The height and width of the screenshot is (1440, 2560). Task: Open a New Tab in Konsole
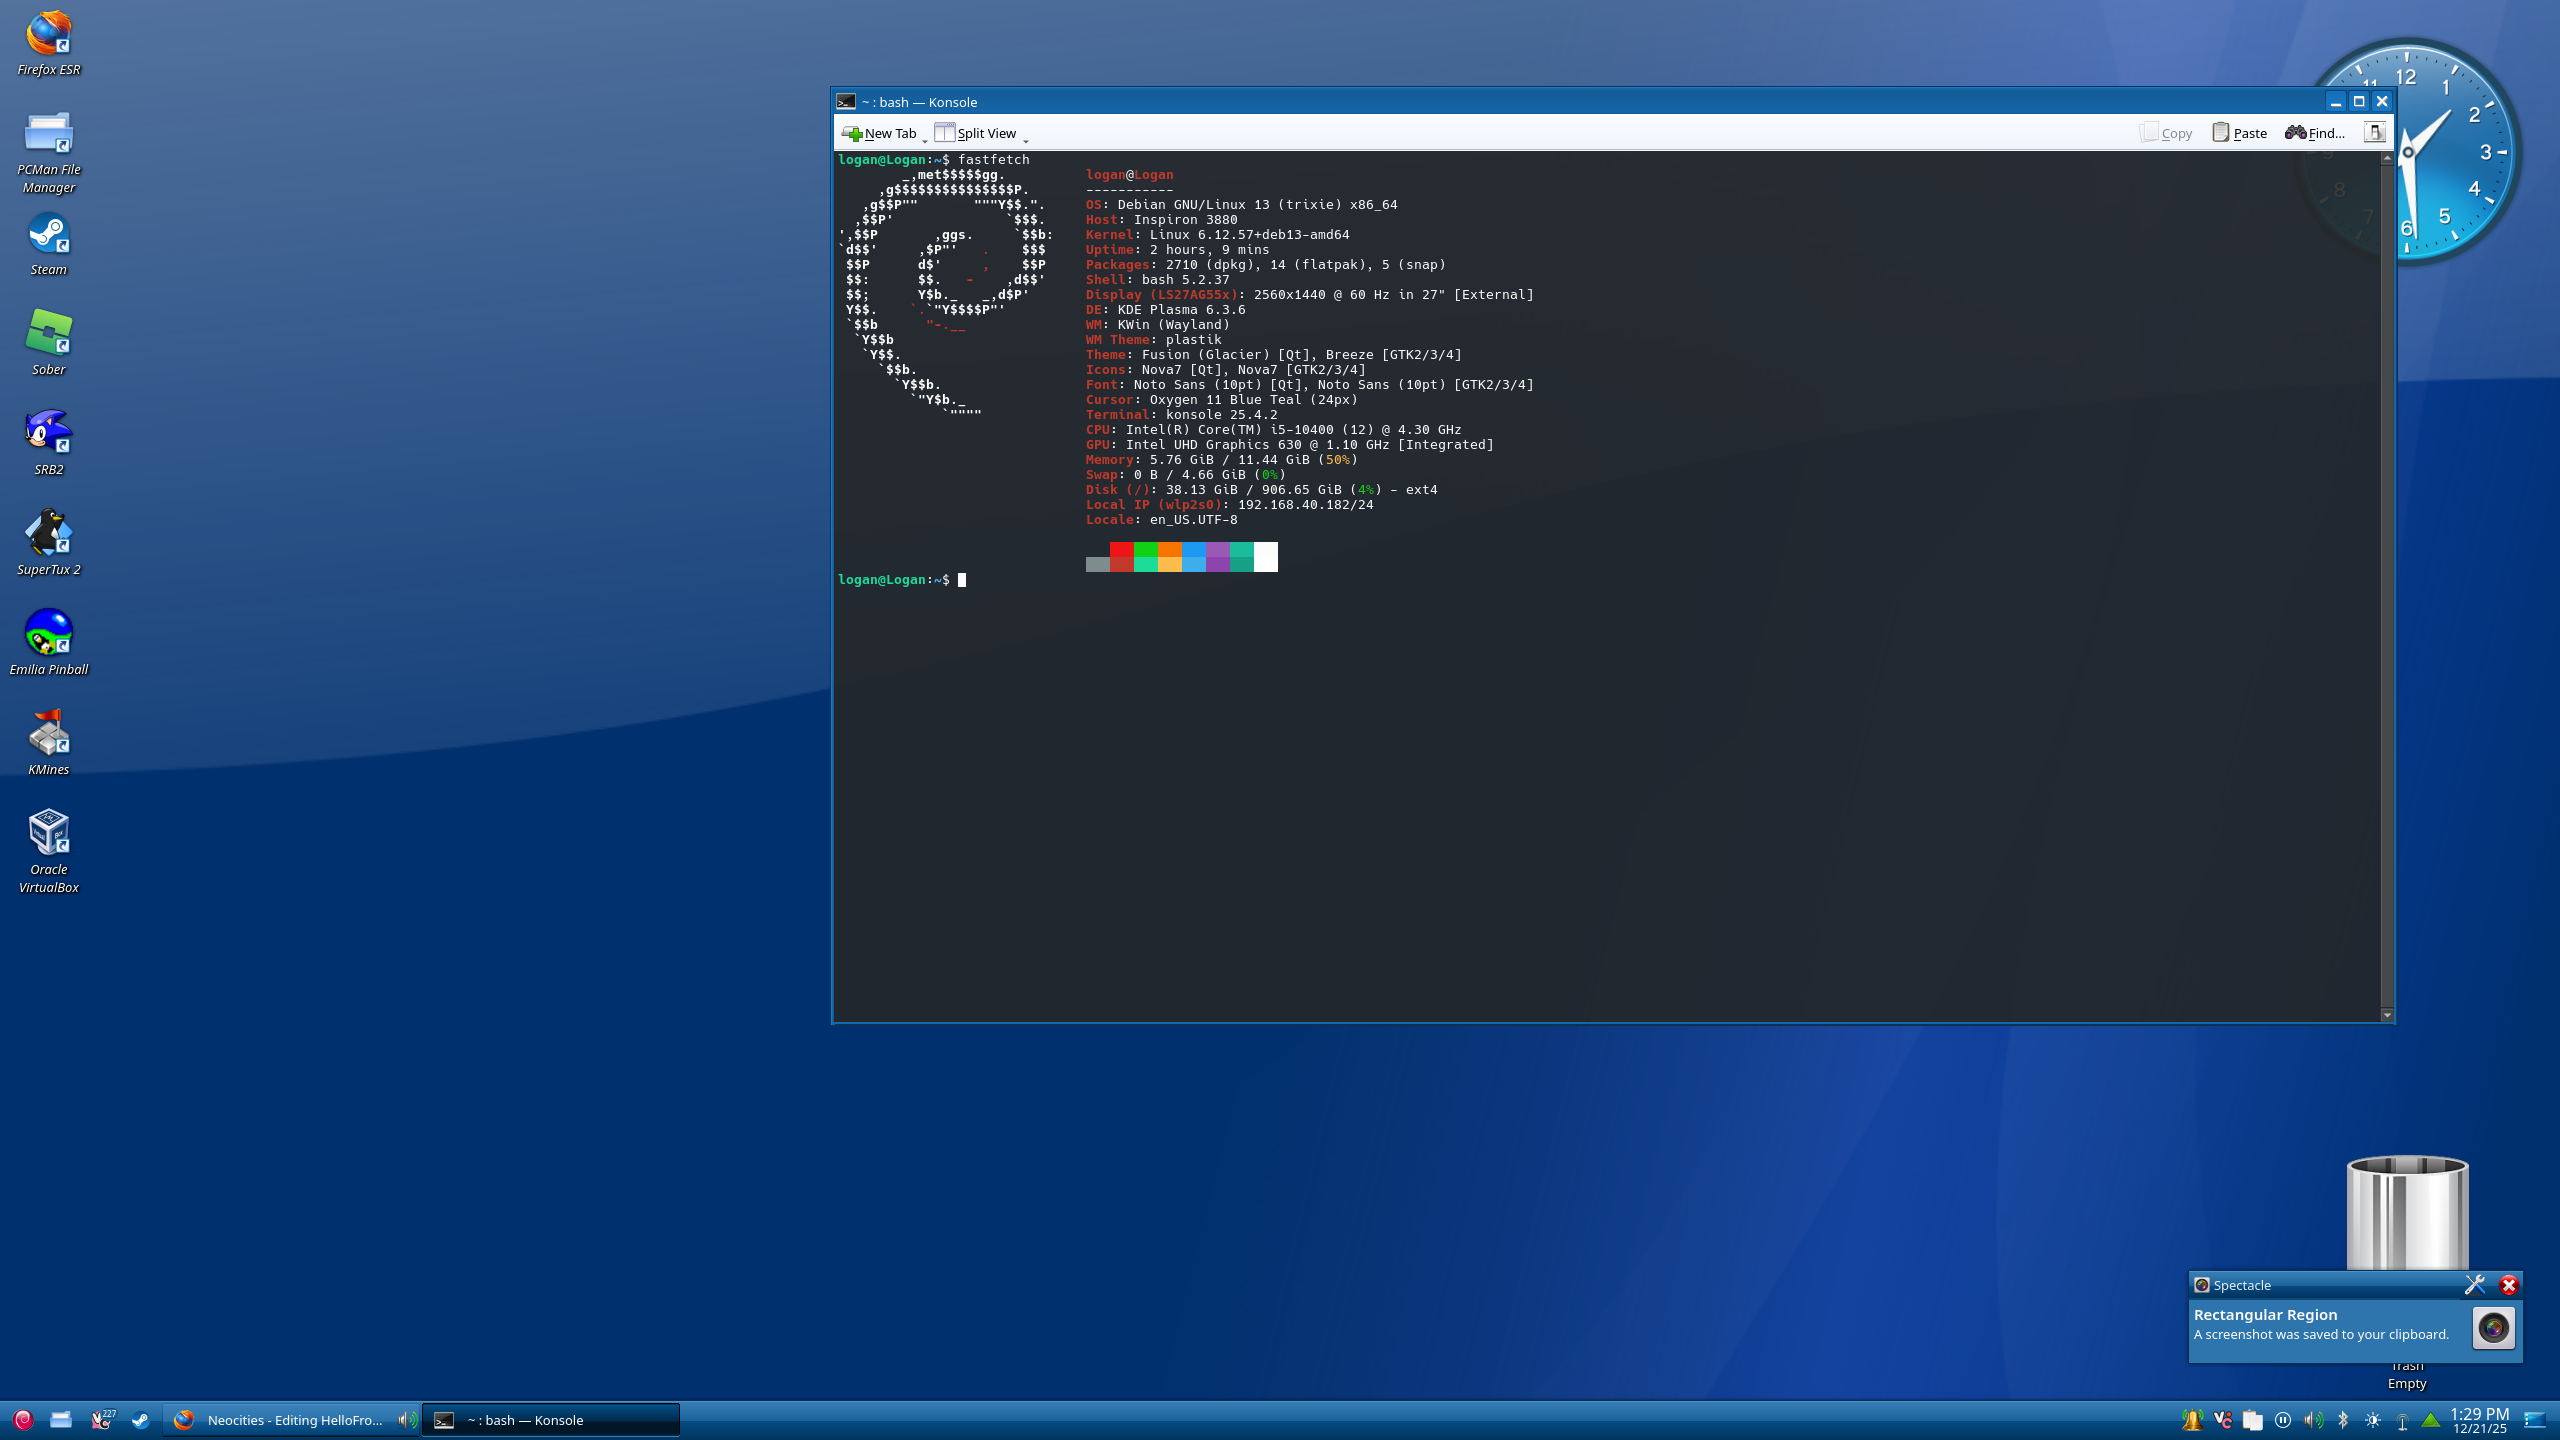pos(880,133)
